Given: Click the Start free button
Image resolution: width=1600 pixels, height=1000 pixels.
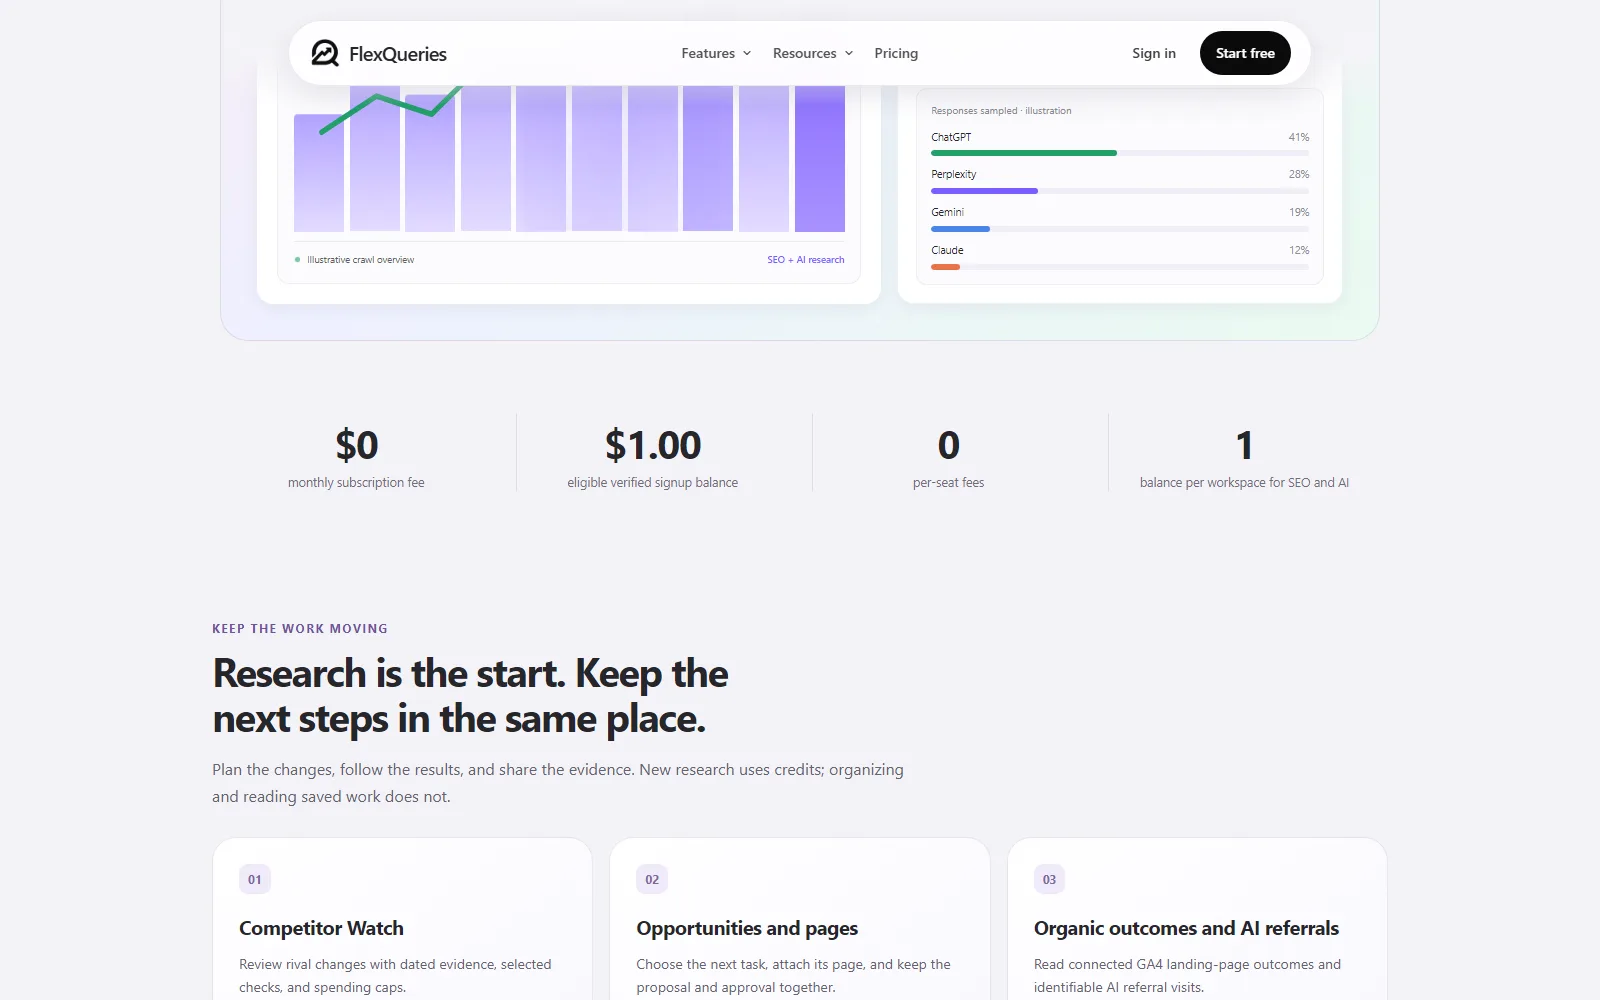Looking at the screenshot, I should [x=1245, y=53].
